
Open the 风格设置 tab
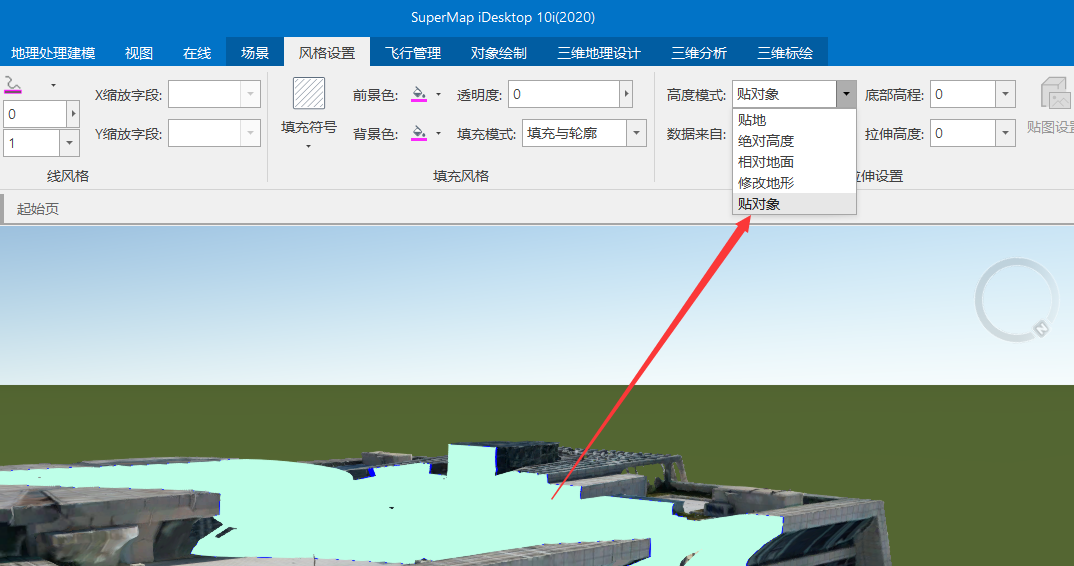tap(327, 53)
